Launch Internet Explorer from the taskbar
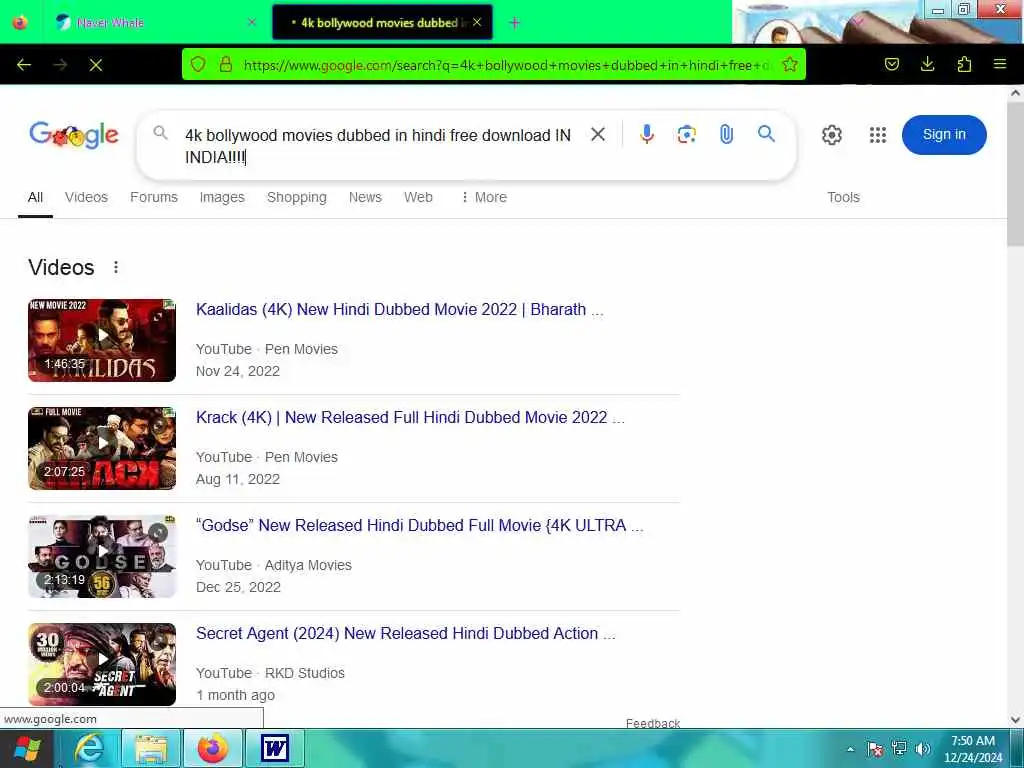This screenshot has width=1024, height=768. coord(89,749)
